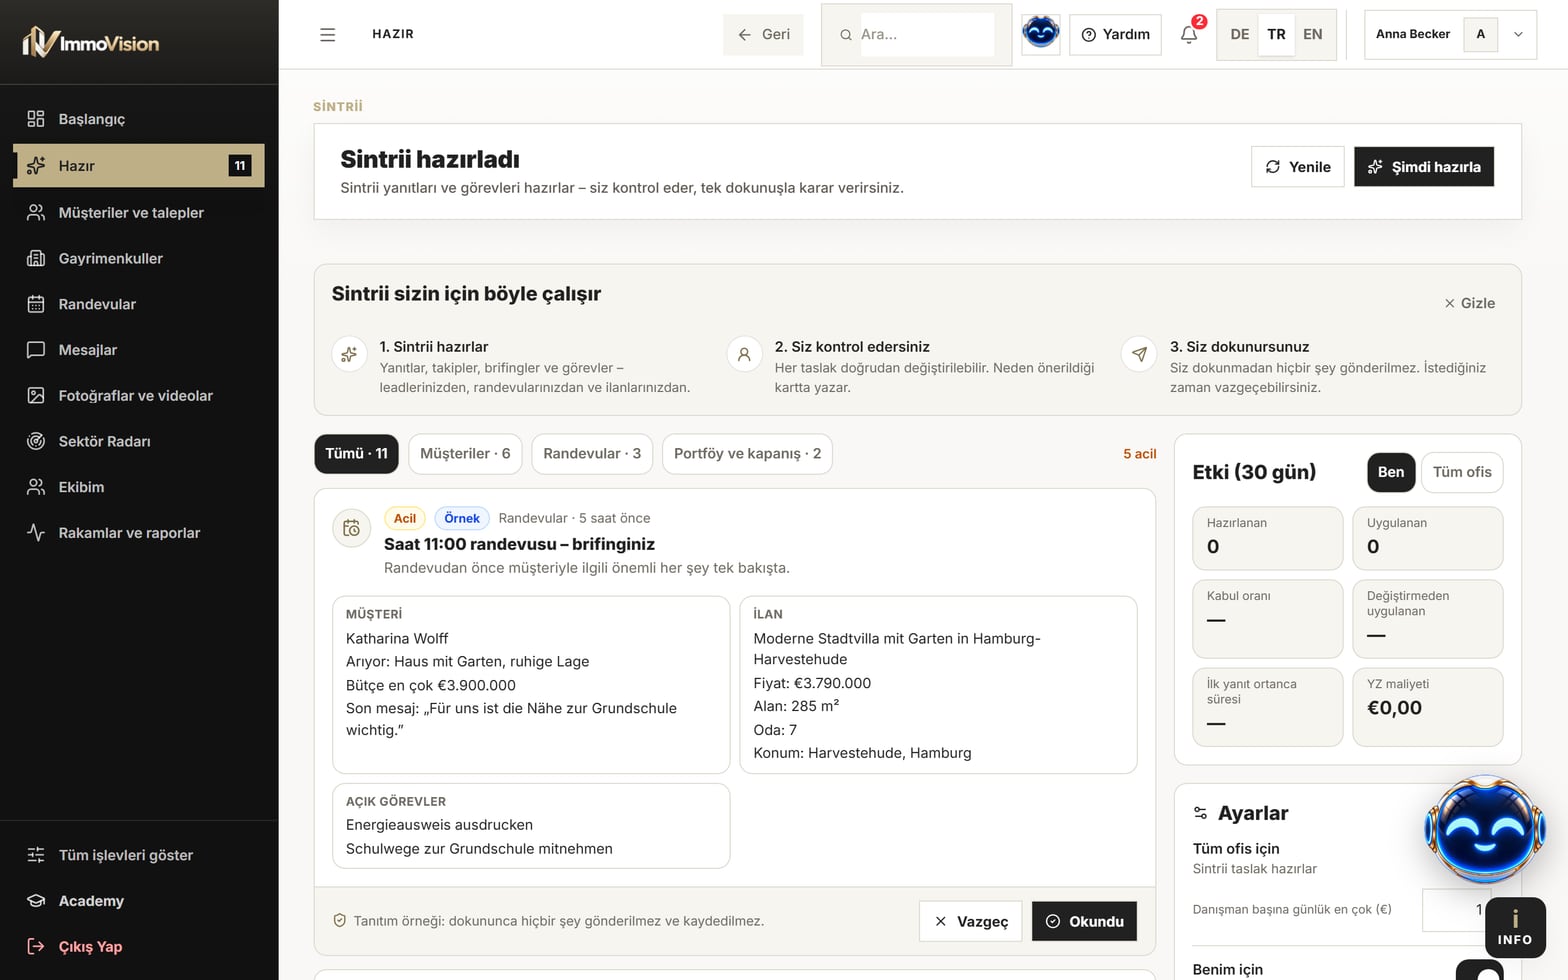
Task: Select Ben in Etki panel
Action: point(1391,472)
